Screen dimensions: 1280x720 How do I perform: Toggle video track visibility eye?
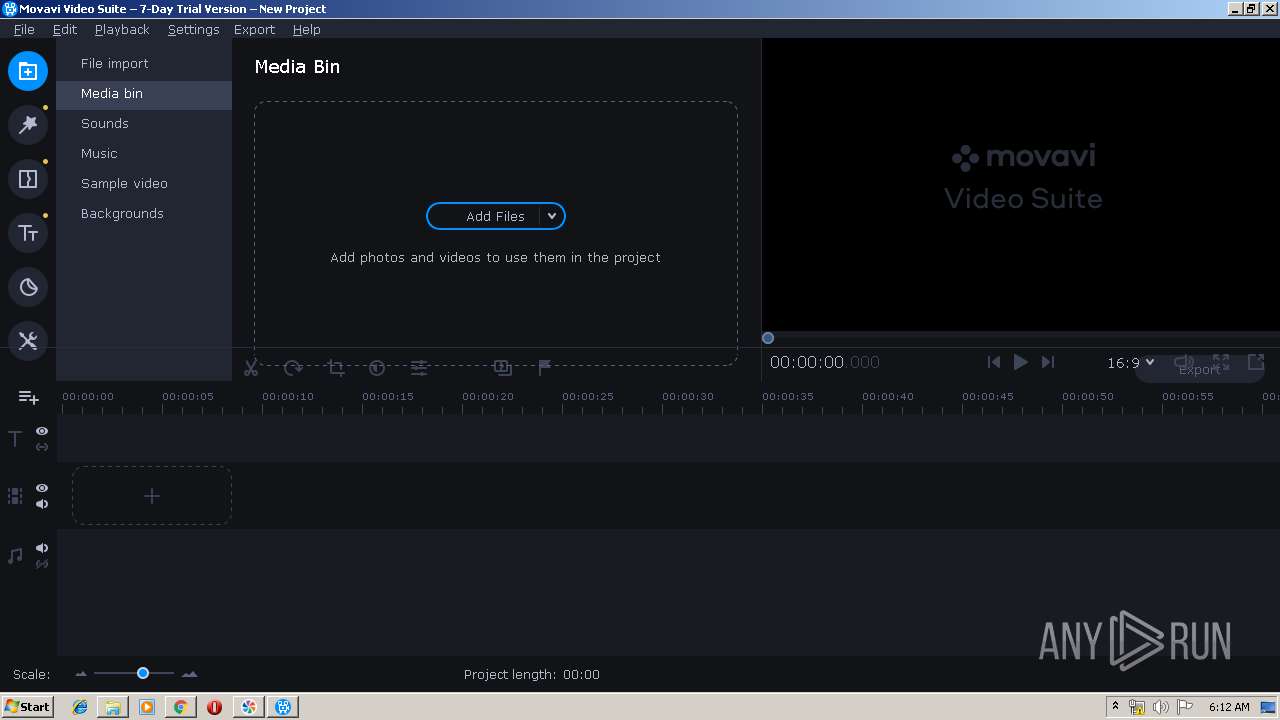42,488
